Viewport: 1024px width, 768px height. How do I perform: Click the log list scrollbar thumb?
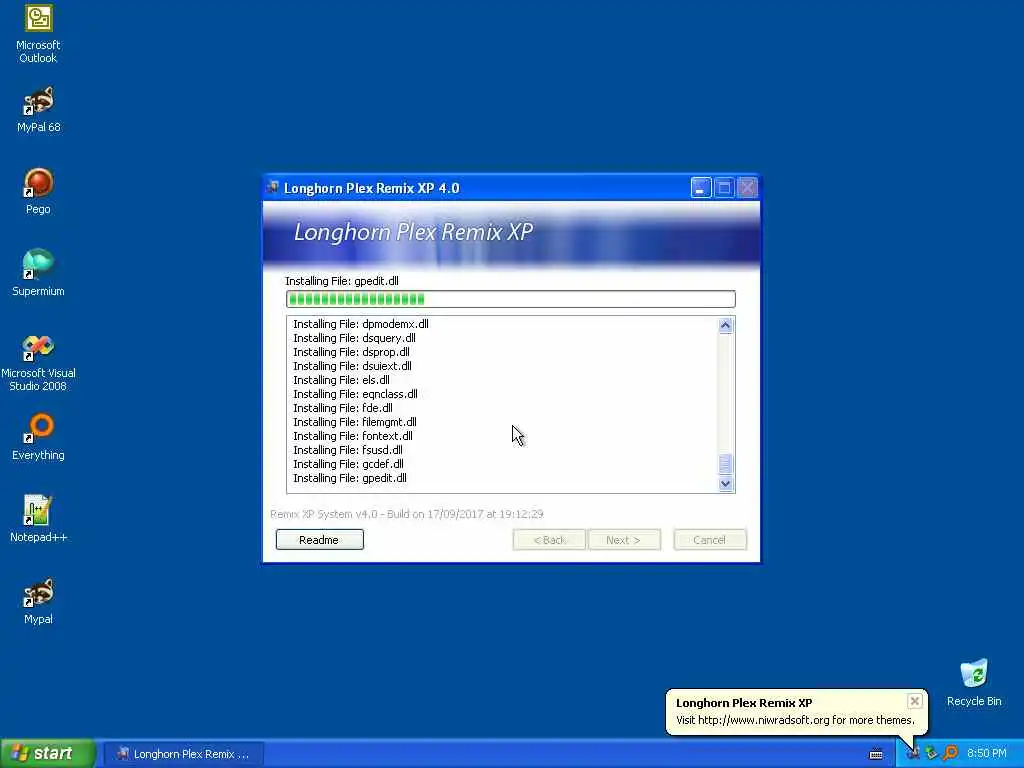click(x=725, y=464)
